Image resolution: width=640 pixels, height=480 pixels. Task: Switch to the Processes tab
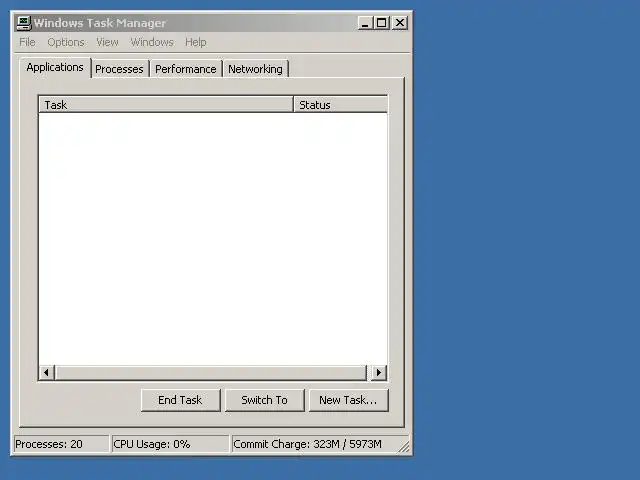119,69
